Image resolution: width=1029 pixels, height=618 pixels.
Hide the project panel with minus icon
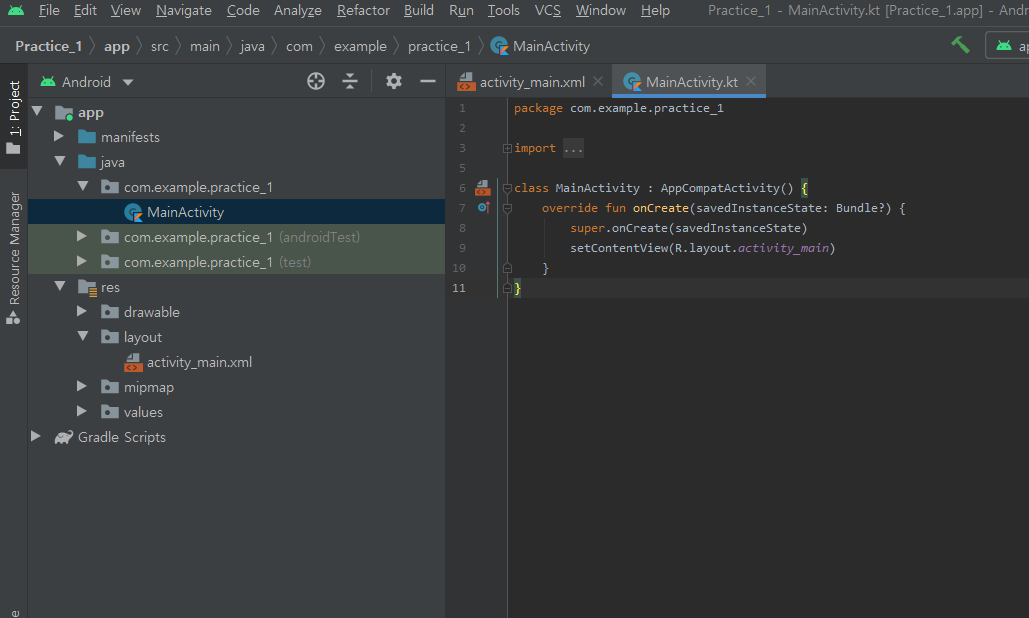click(x=428, y=81)
